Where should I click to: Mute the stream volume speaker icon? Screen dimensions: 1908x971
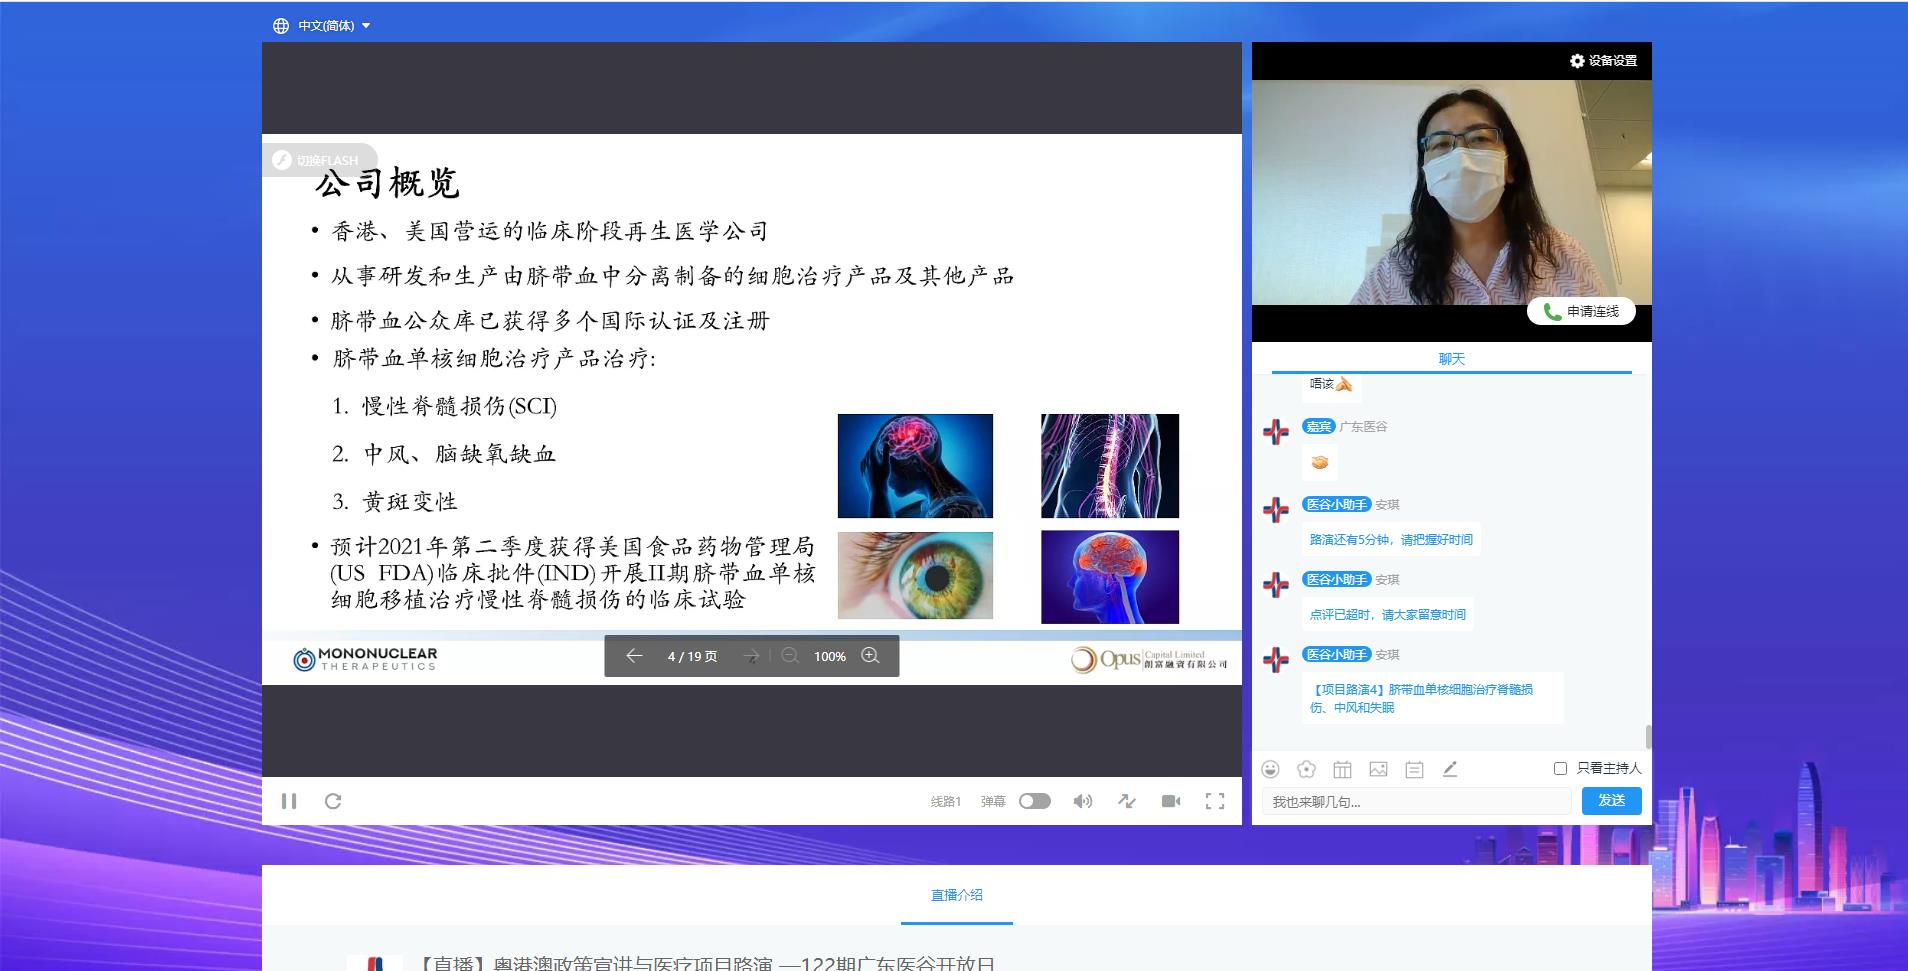tap(1082, 801)
